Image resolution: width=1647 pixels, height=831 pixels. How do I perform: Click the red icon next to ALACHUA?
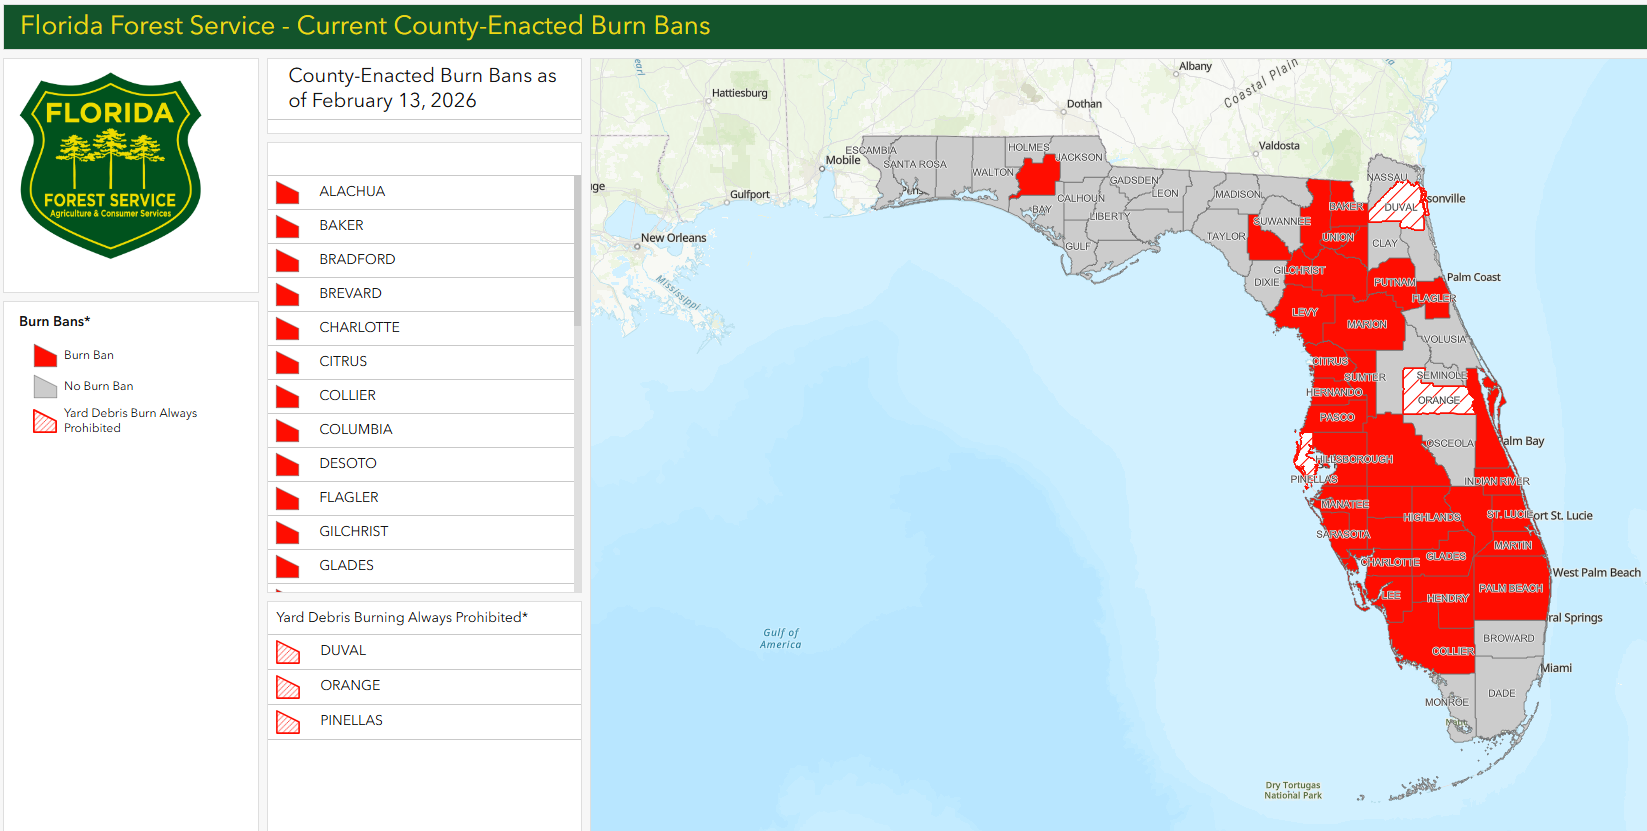[288, 193]
